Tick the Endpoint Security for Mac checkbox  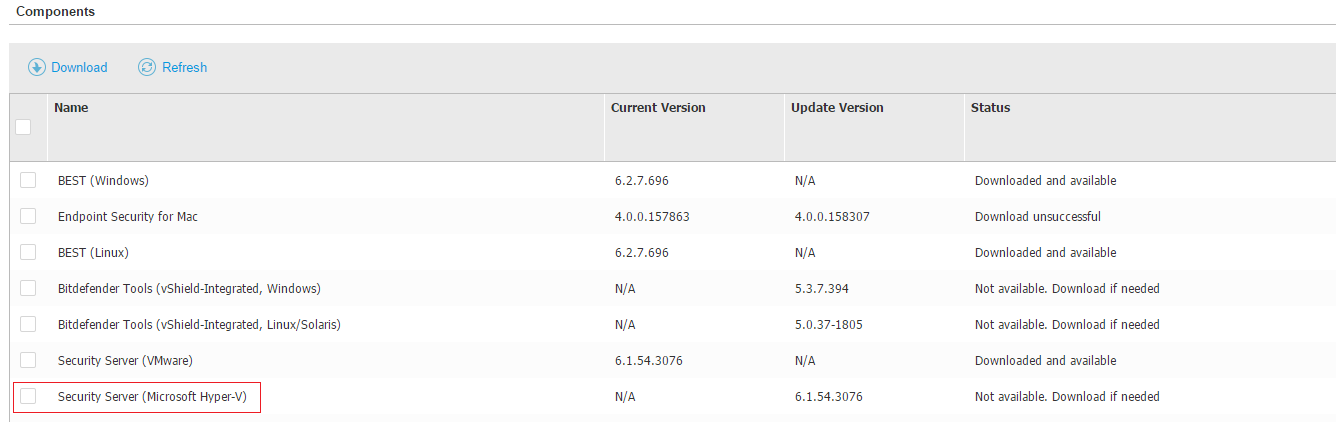28,216
